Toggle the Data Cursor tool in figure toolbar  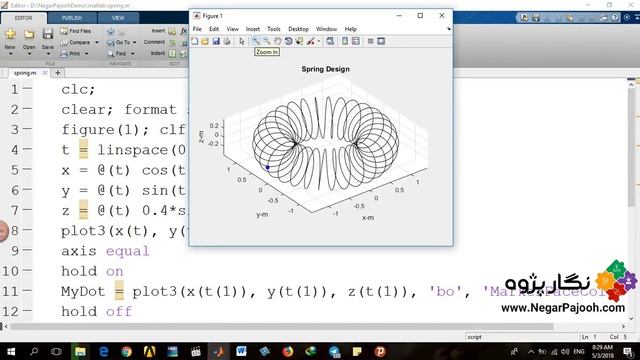pos(300,41)
